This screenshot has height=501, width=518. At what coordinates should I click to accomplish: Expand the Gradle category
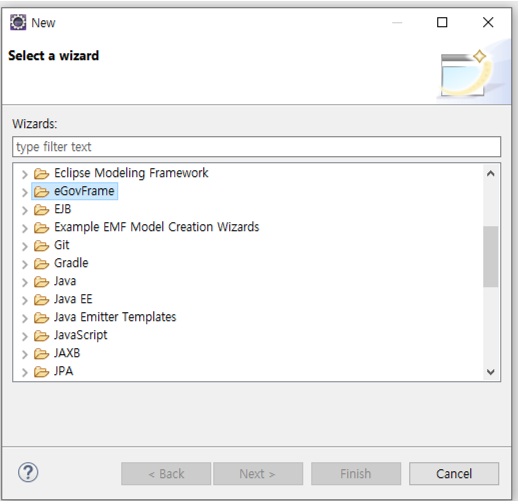coord(25,264)
